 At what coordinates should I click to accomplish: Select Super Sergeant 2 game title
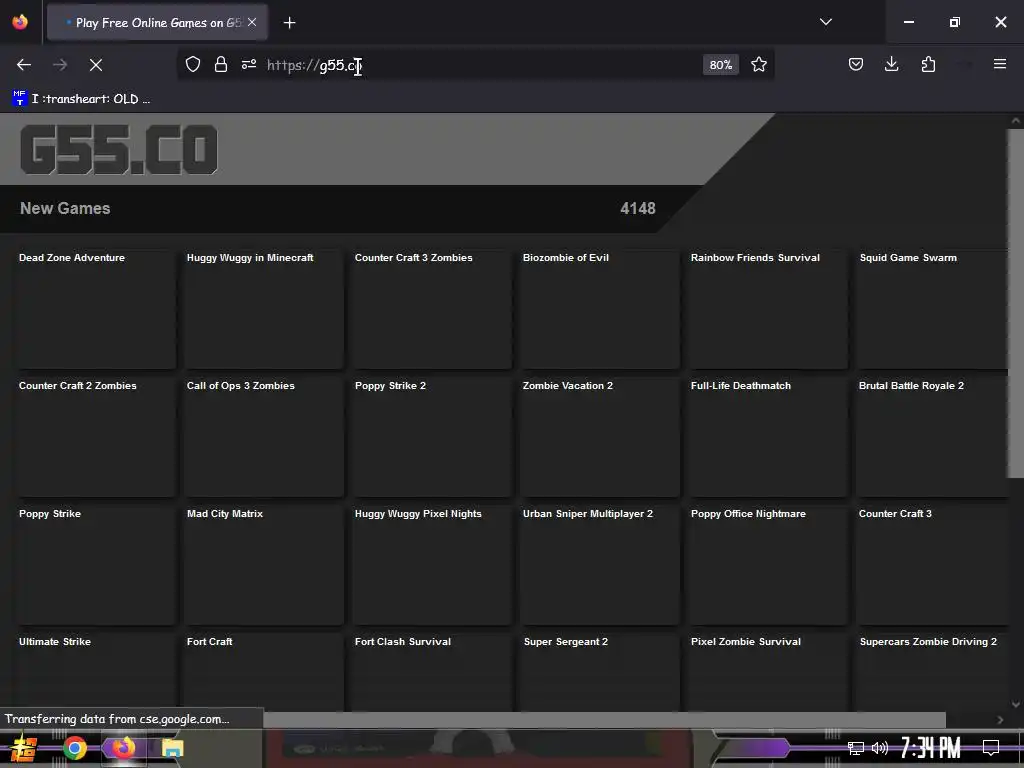566,641
